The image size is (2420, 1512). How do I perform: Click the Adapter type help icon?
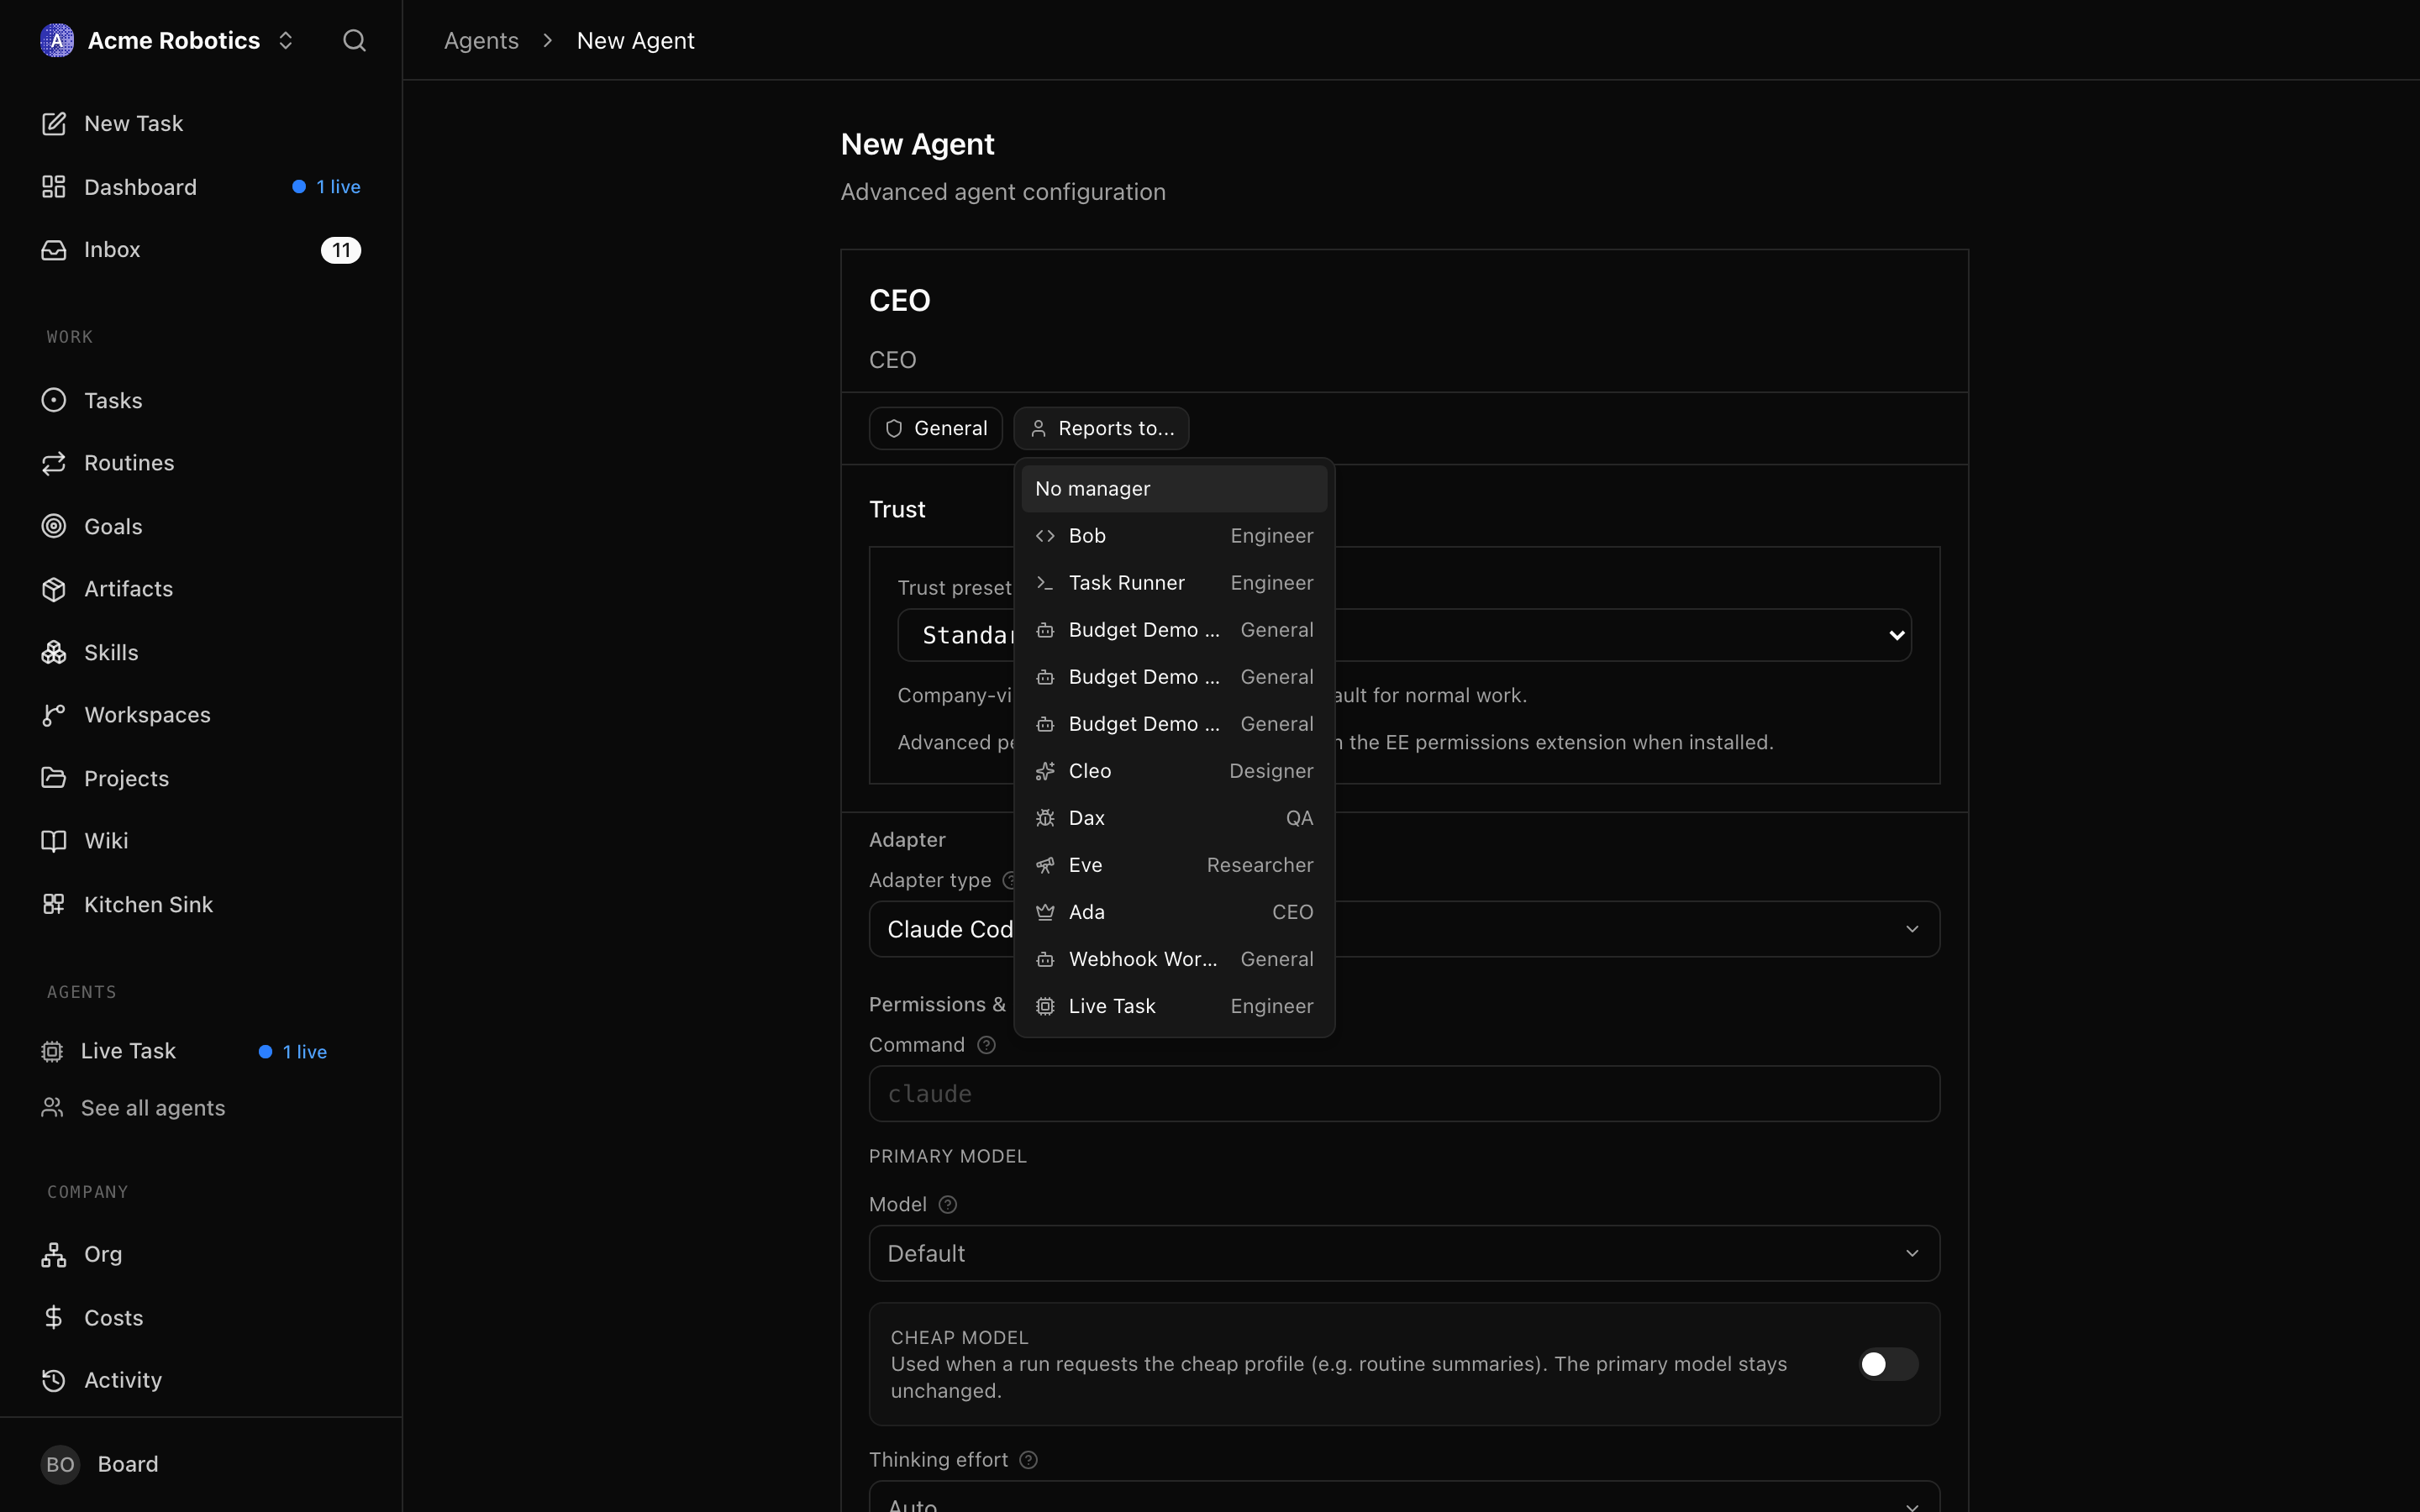tap(1010, 880)
